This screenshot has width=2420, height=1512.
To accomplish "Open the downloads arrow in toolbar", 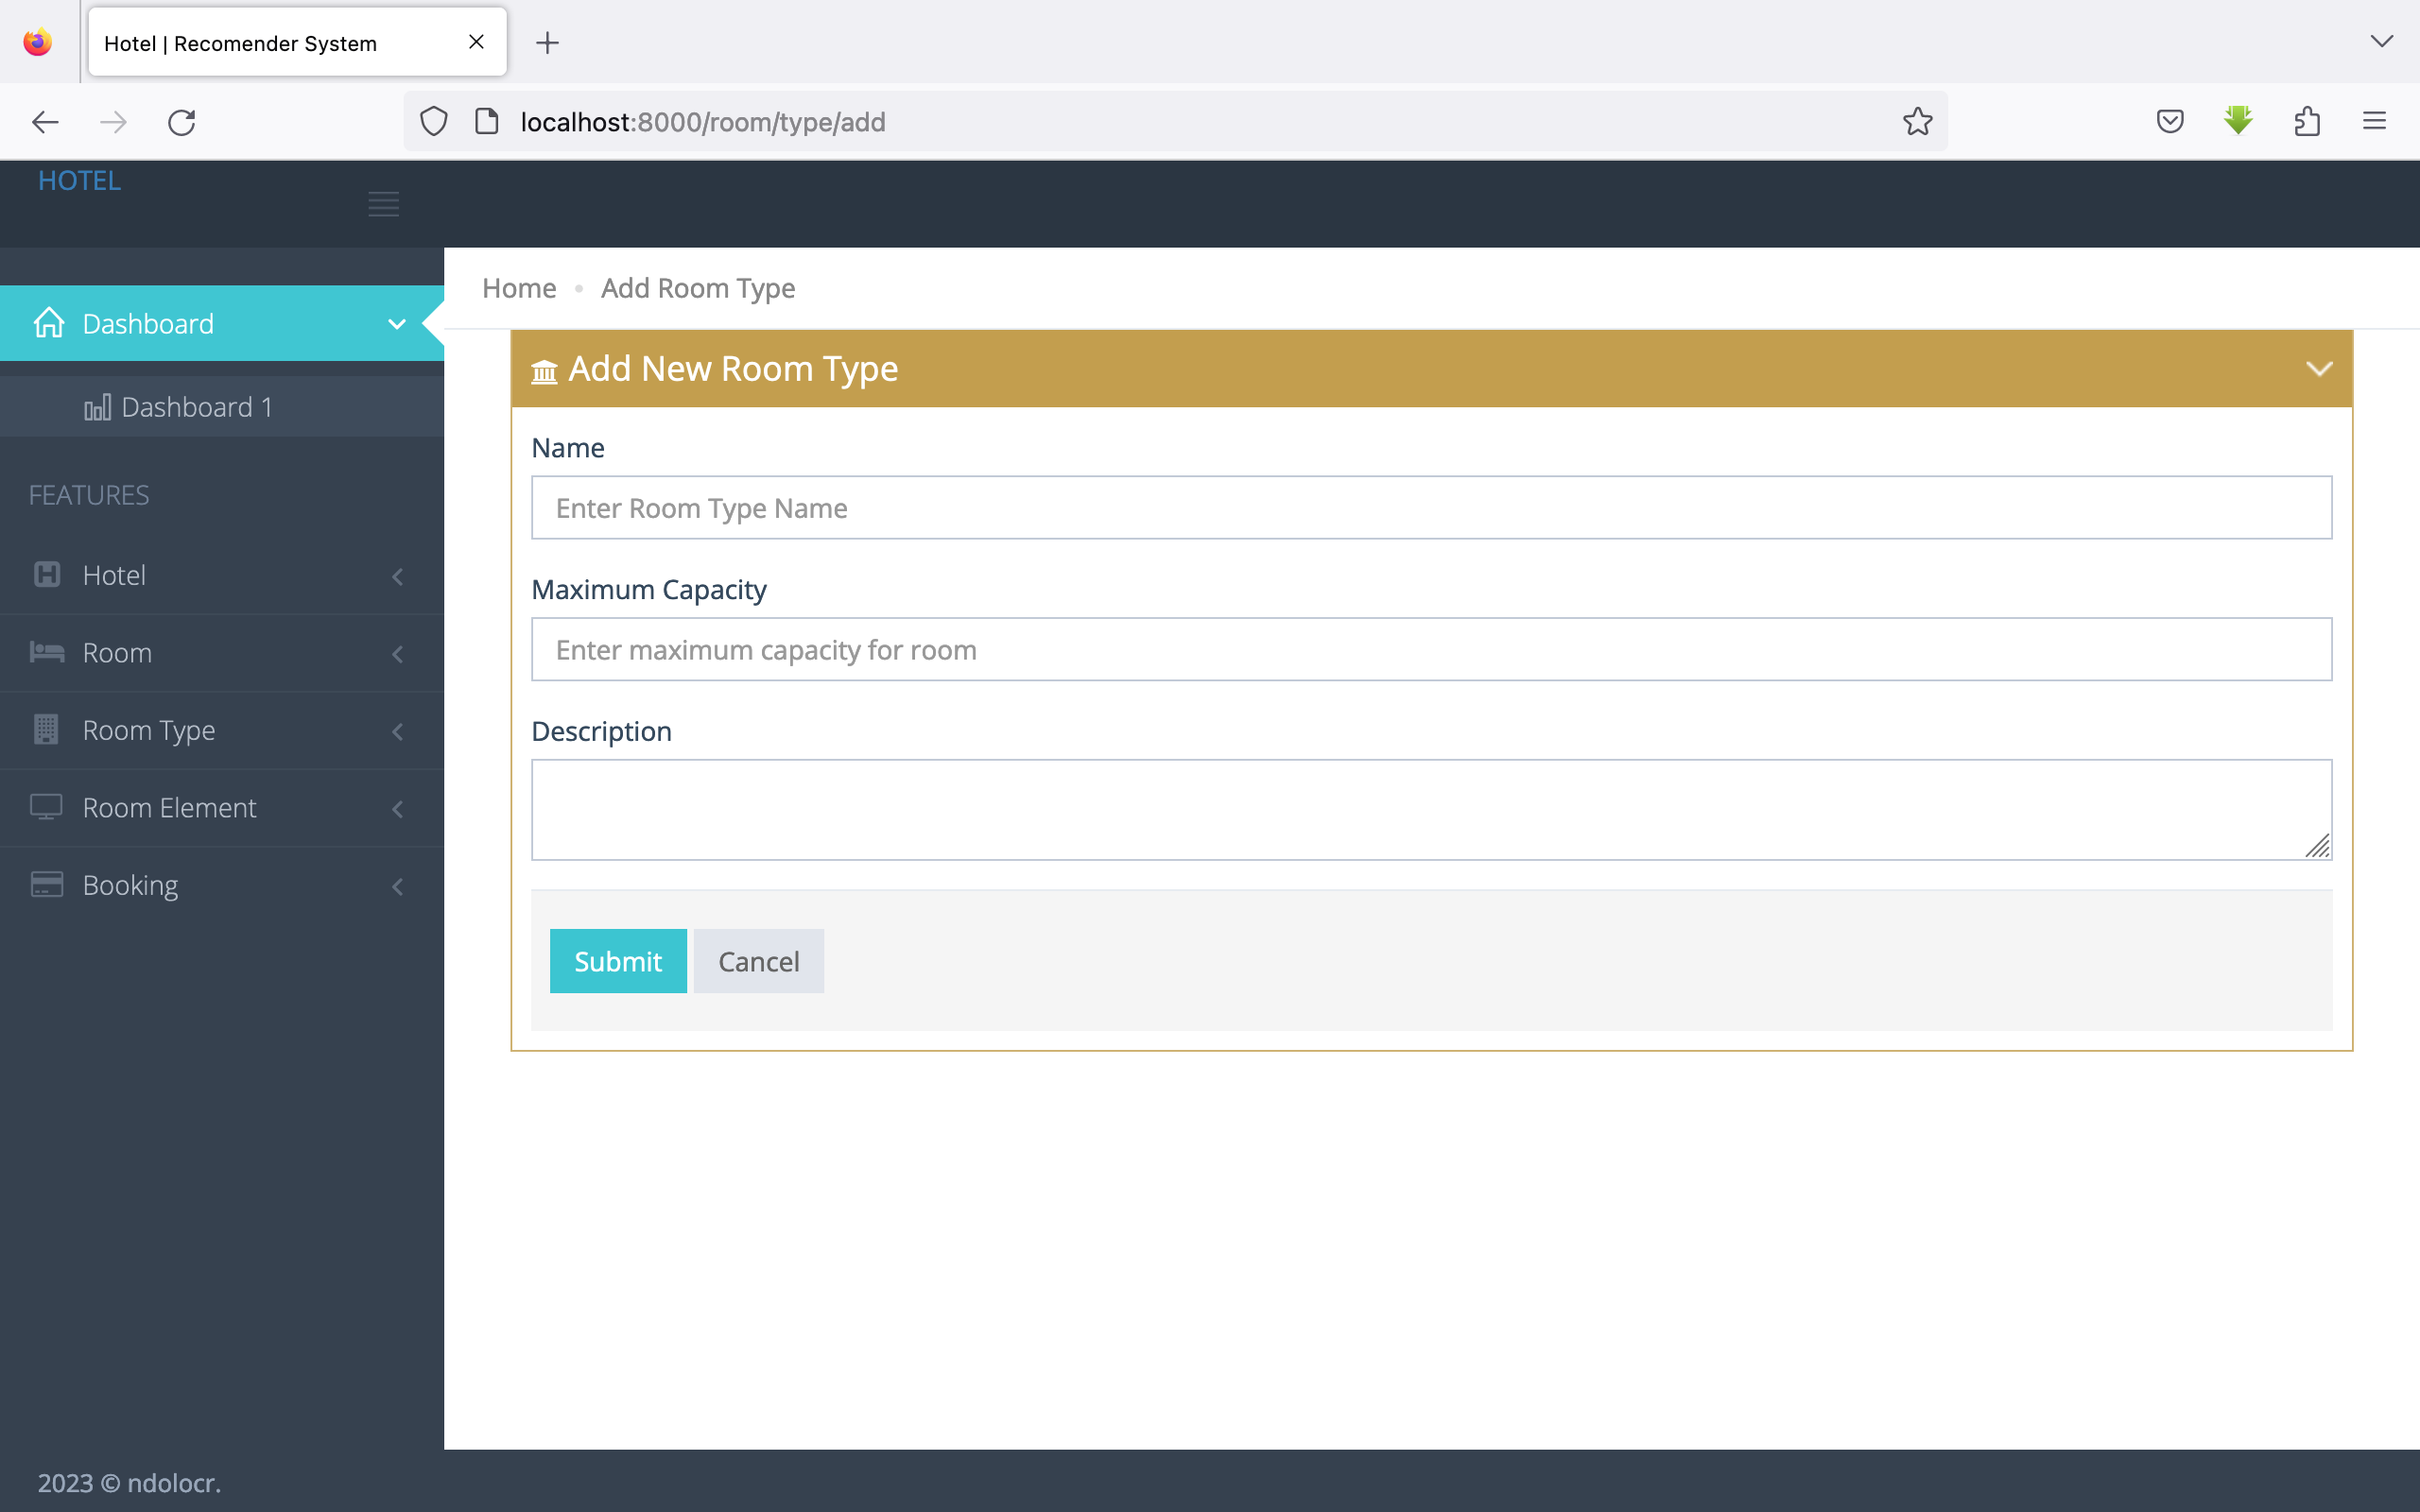I will click(x=2237, y=121).
